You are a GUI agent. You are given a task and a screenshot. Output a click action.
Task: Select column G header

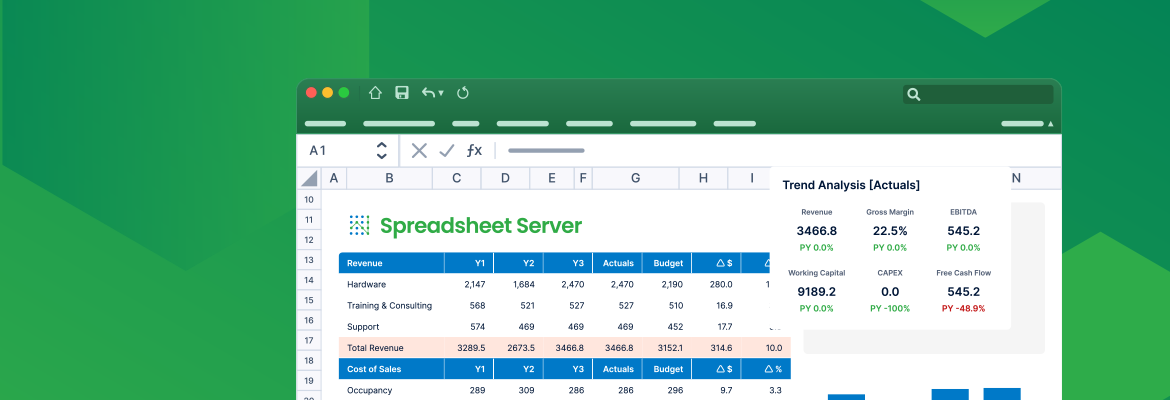(636, 178)
